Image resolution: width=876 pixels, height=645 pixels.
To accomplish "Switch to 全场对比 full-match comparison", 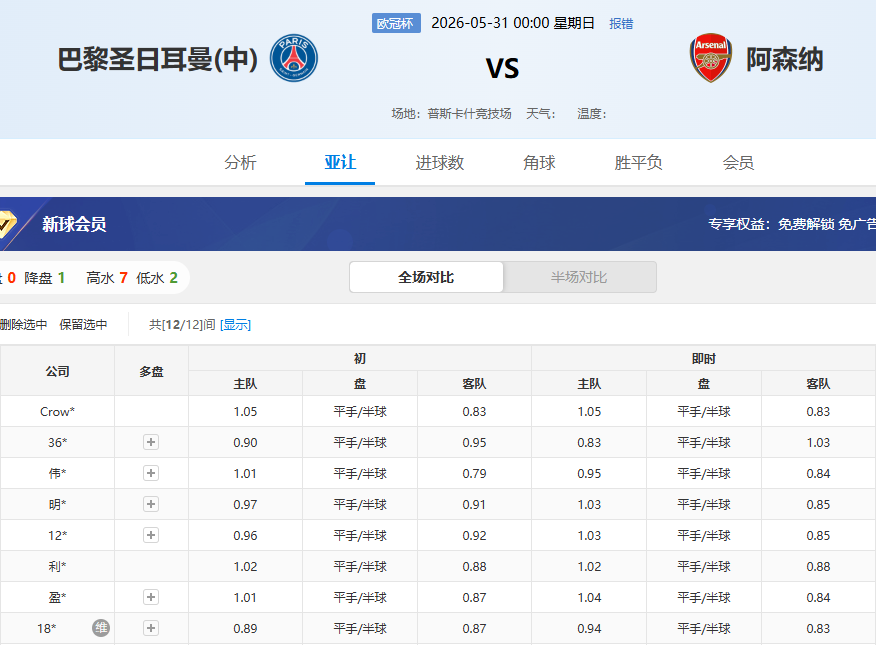I will point(426,277).
